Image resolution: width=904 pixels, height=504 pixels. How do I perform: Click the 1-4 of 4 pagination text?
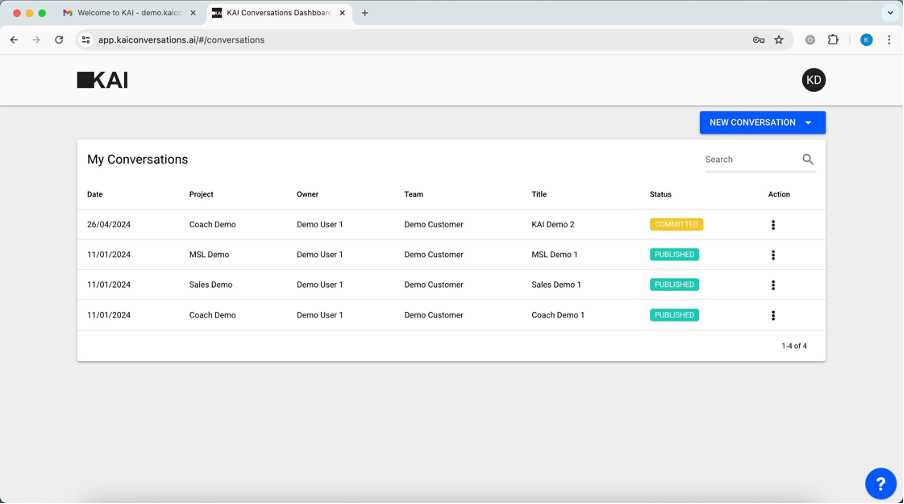pyautogui.click(x=794, y=346)
